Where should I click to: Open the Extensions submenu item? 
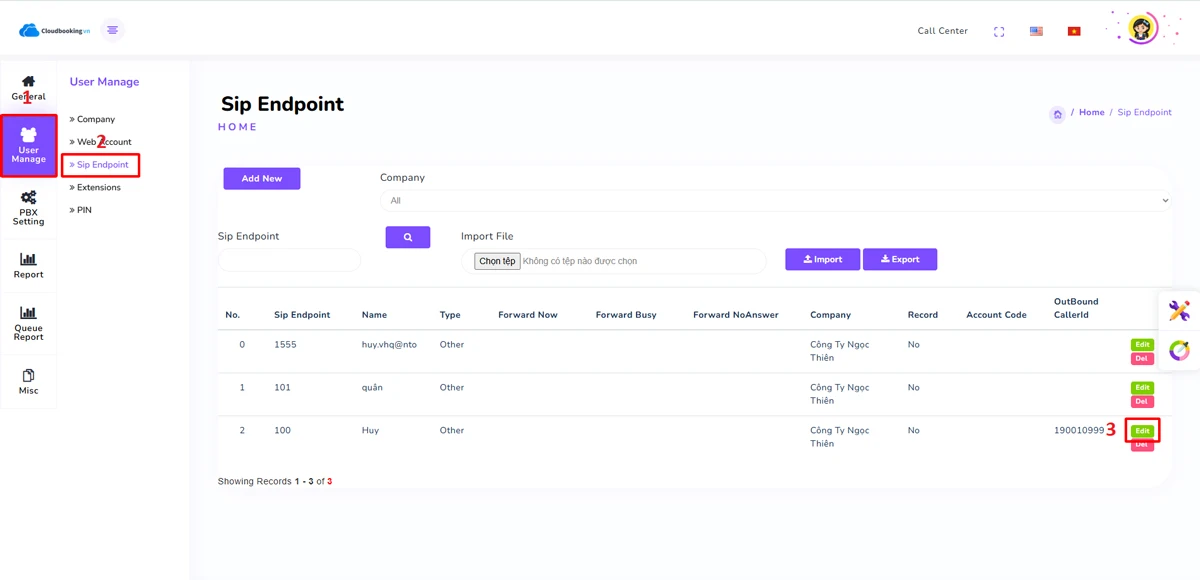(x=98, y=187)
